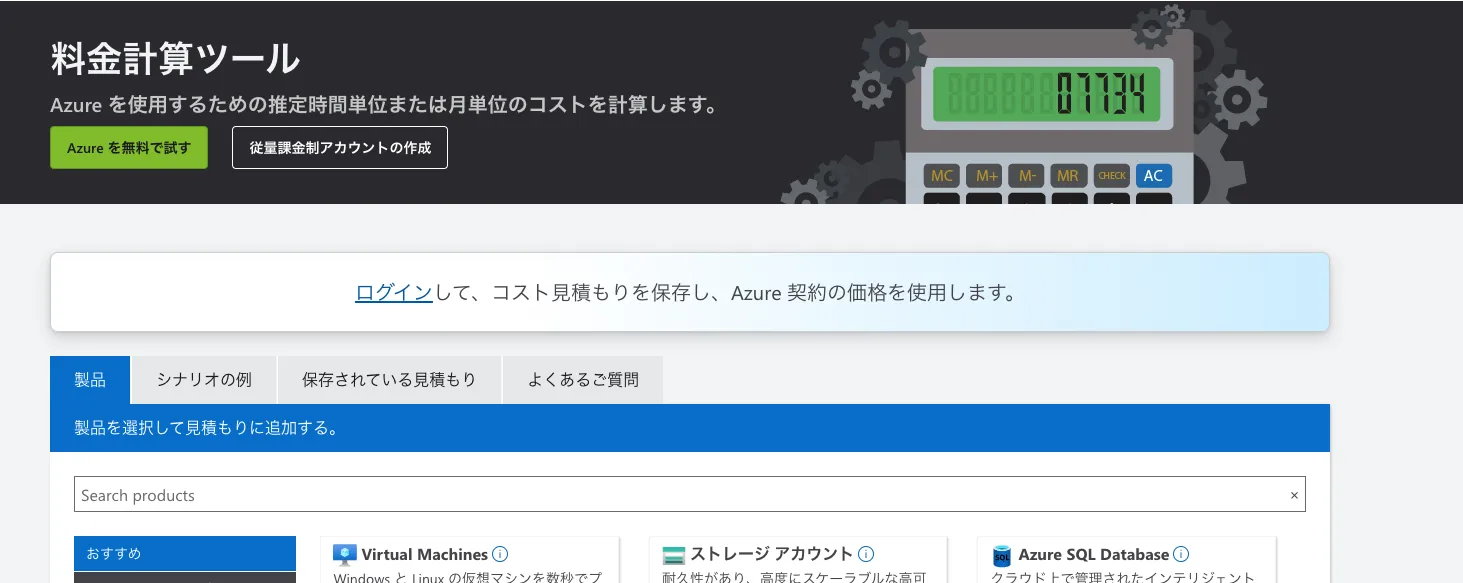Go to the よくあるご質問 tab
The height and width of the screenshot is (583, 1463).
pyautogui.click(x=583, y=380)
